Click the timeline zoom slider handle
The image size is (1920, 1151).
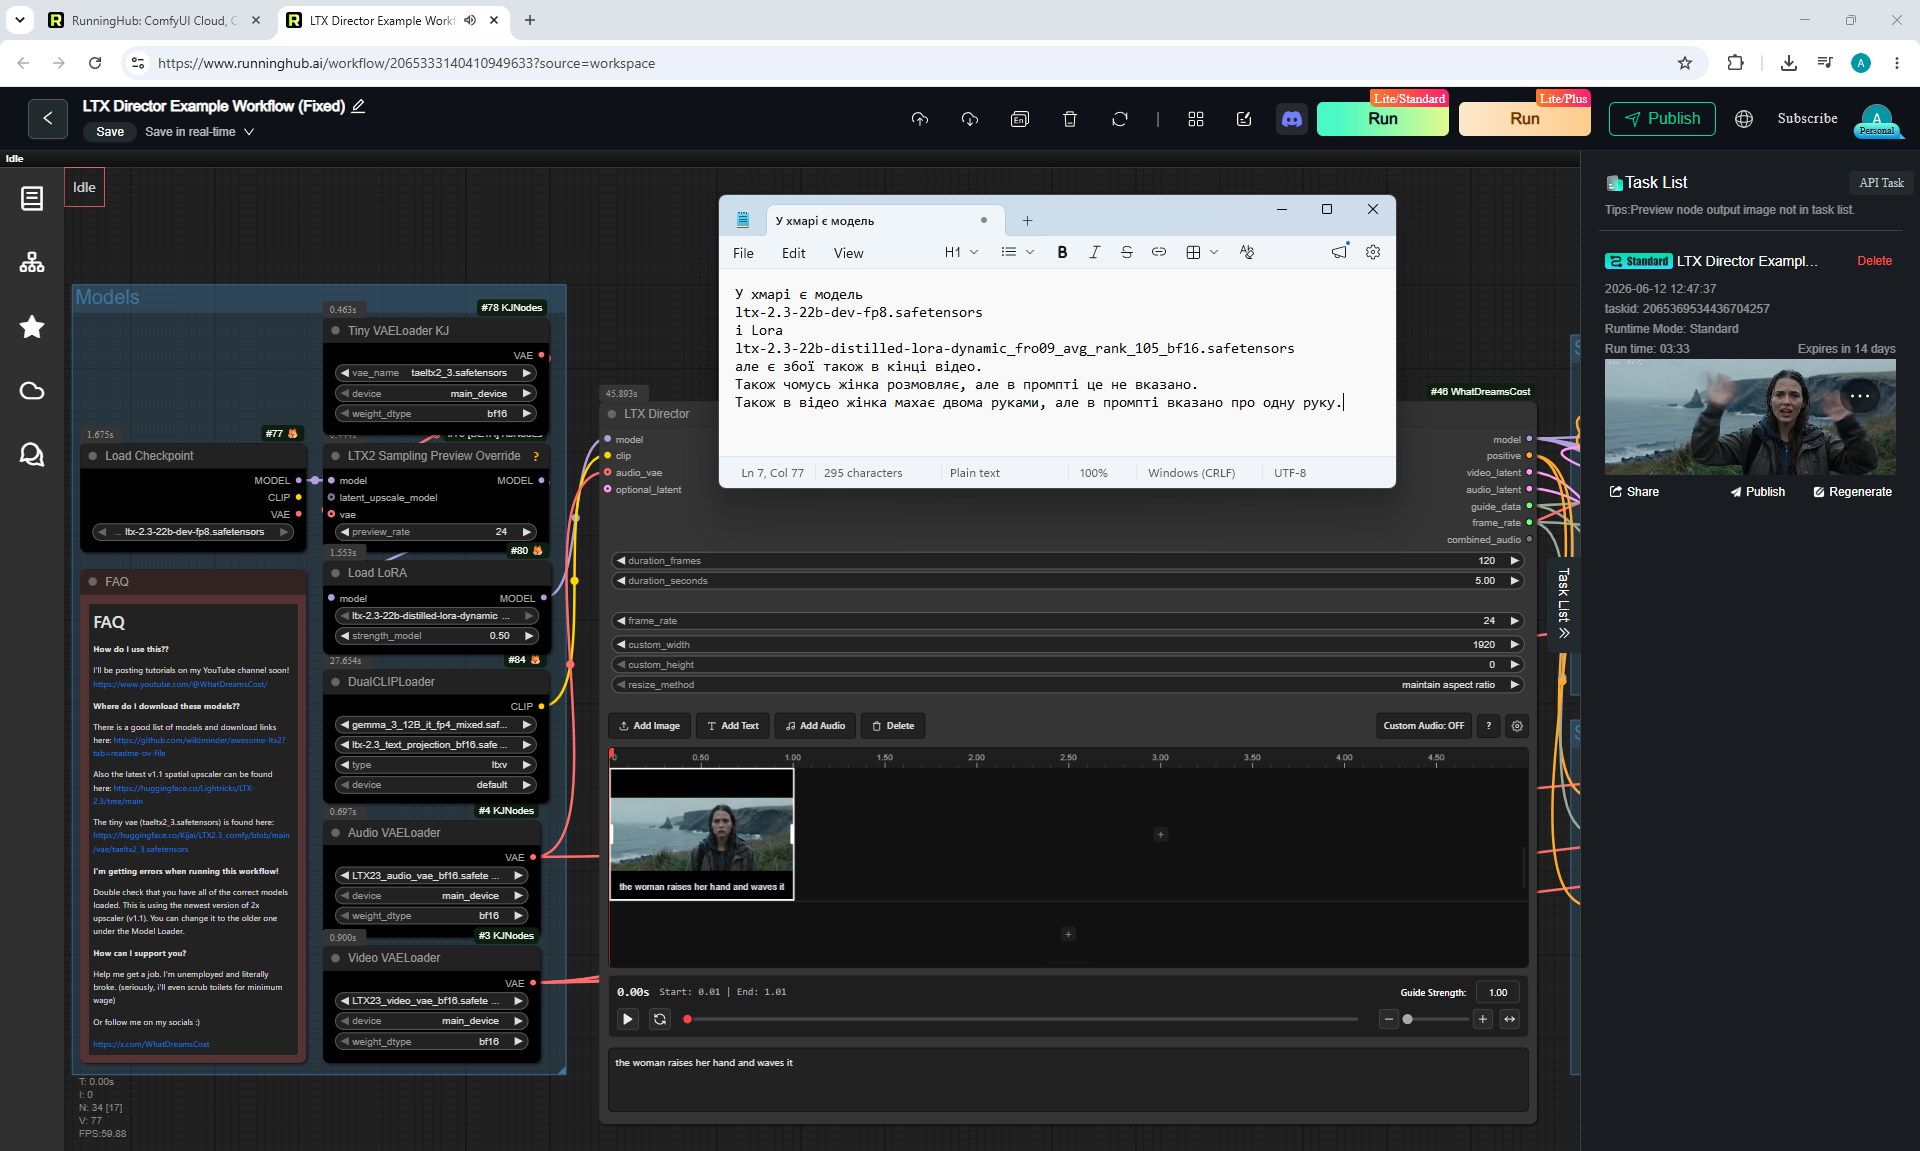[1408, 1019]
